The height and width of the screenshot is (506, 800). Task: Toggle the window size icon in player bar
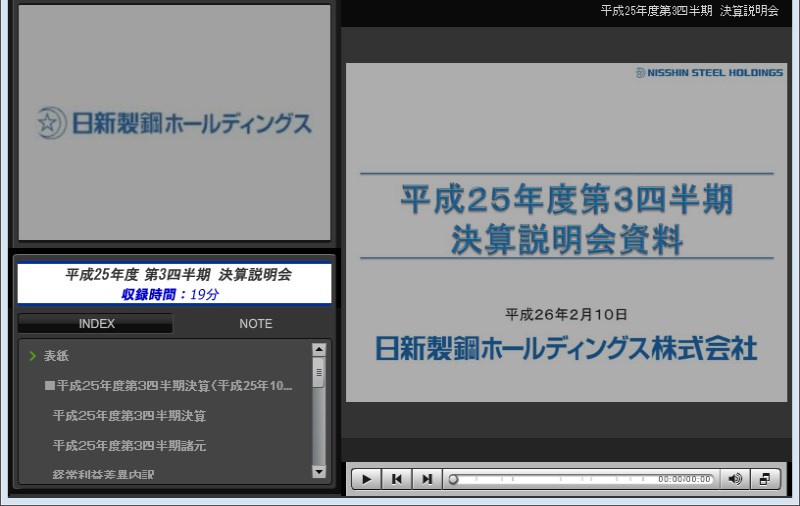[765, 479]
